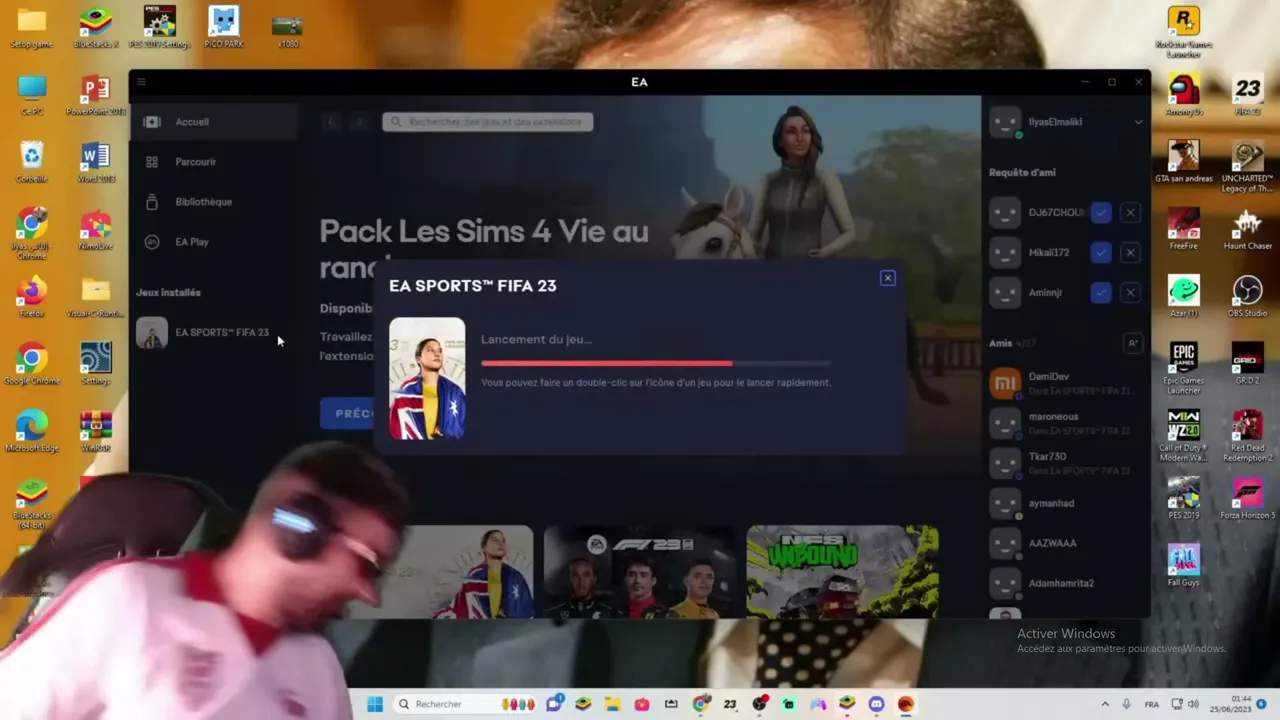Open the Accueil page in EA sidebar
Screen dimensions: 1280x720
coord(214,122)
